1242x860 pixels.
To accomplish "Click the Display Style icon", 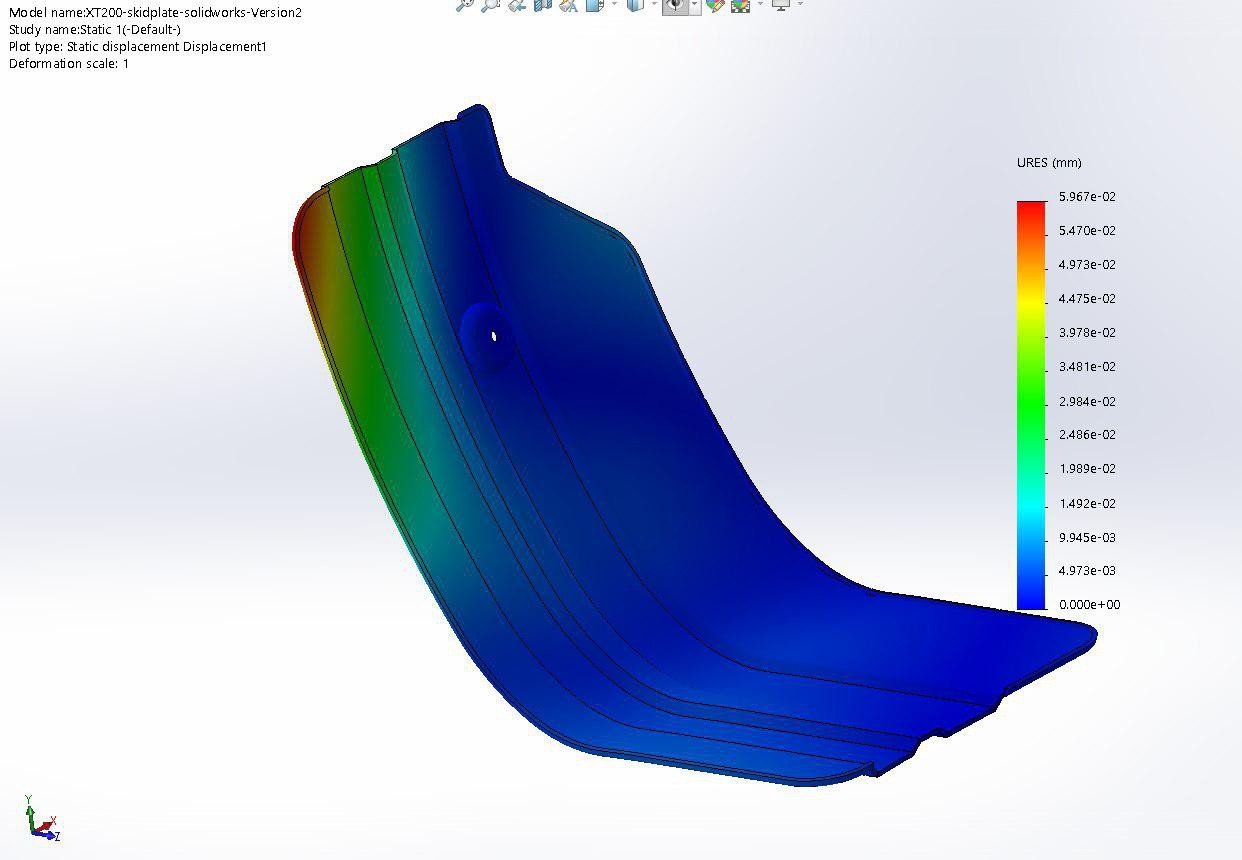I will pyautogui.click(x=635, y=5).
